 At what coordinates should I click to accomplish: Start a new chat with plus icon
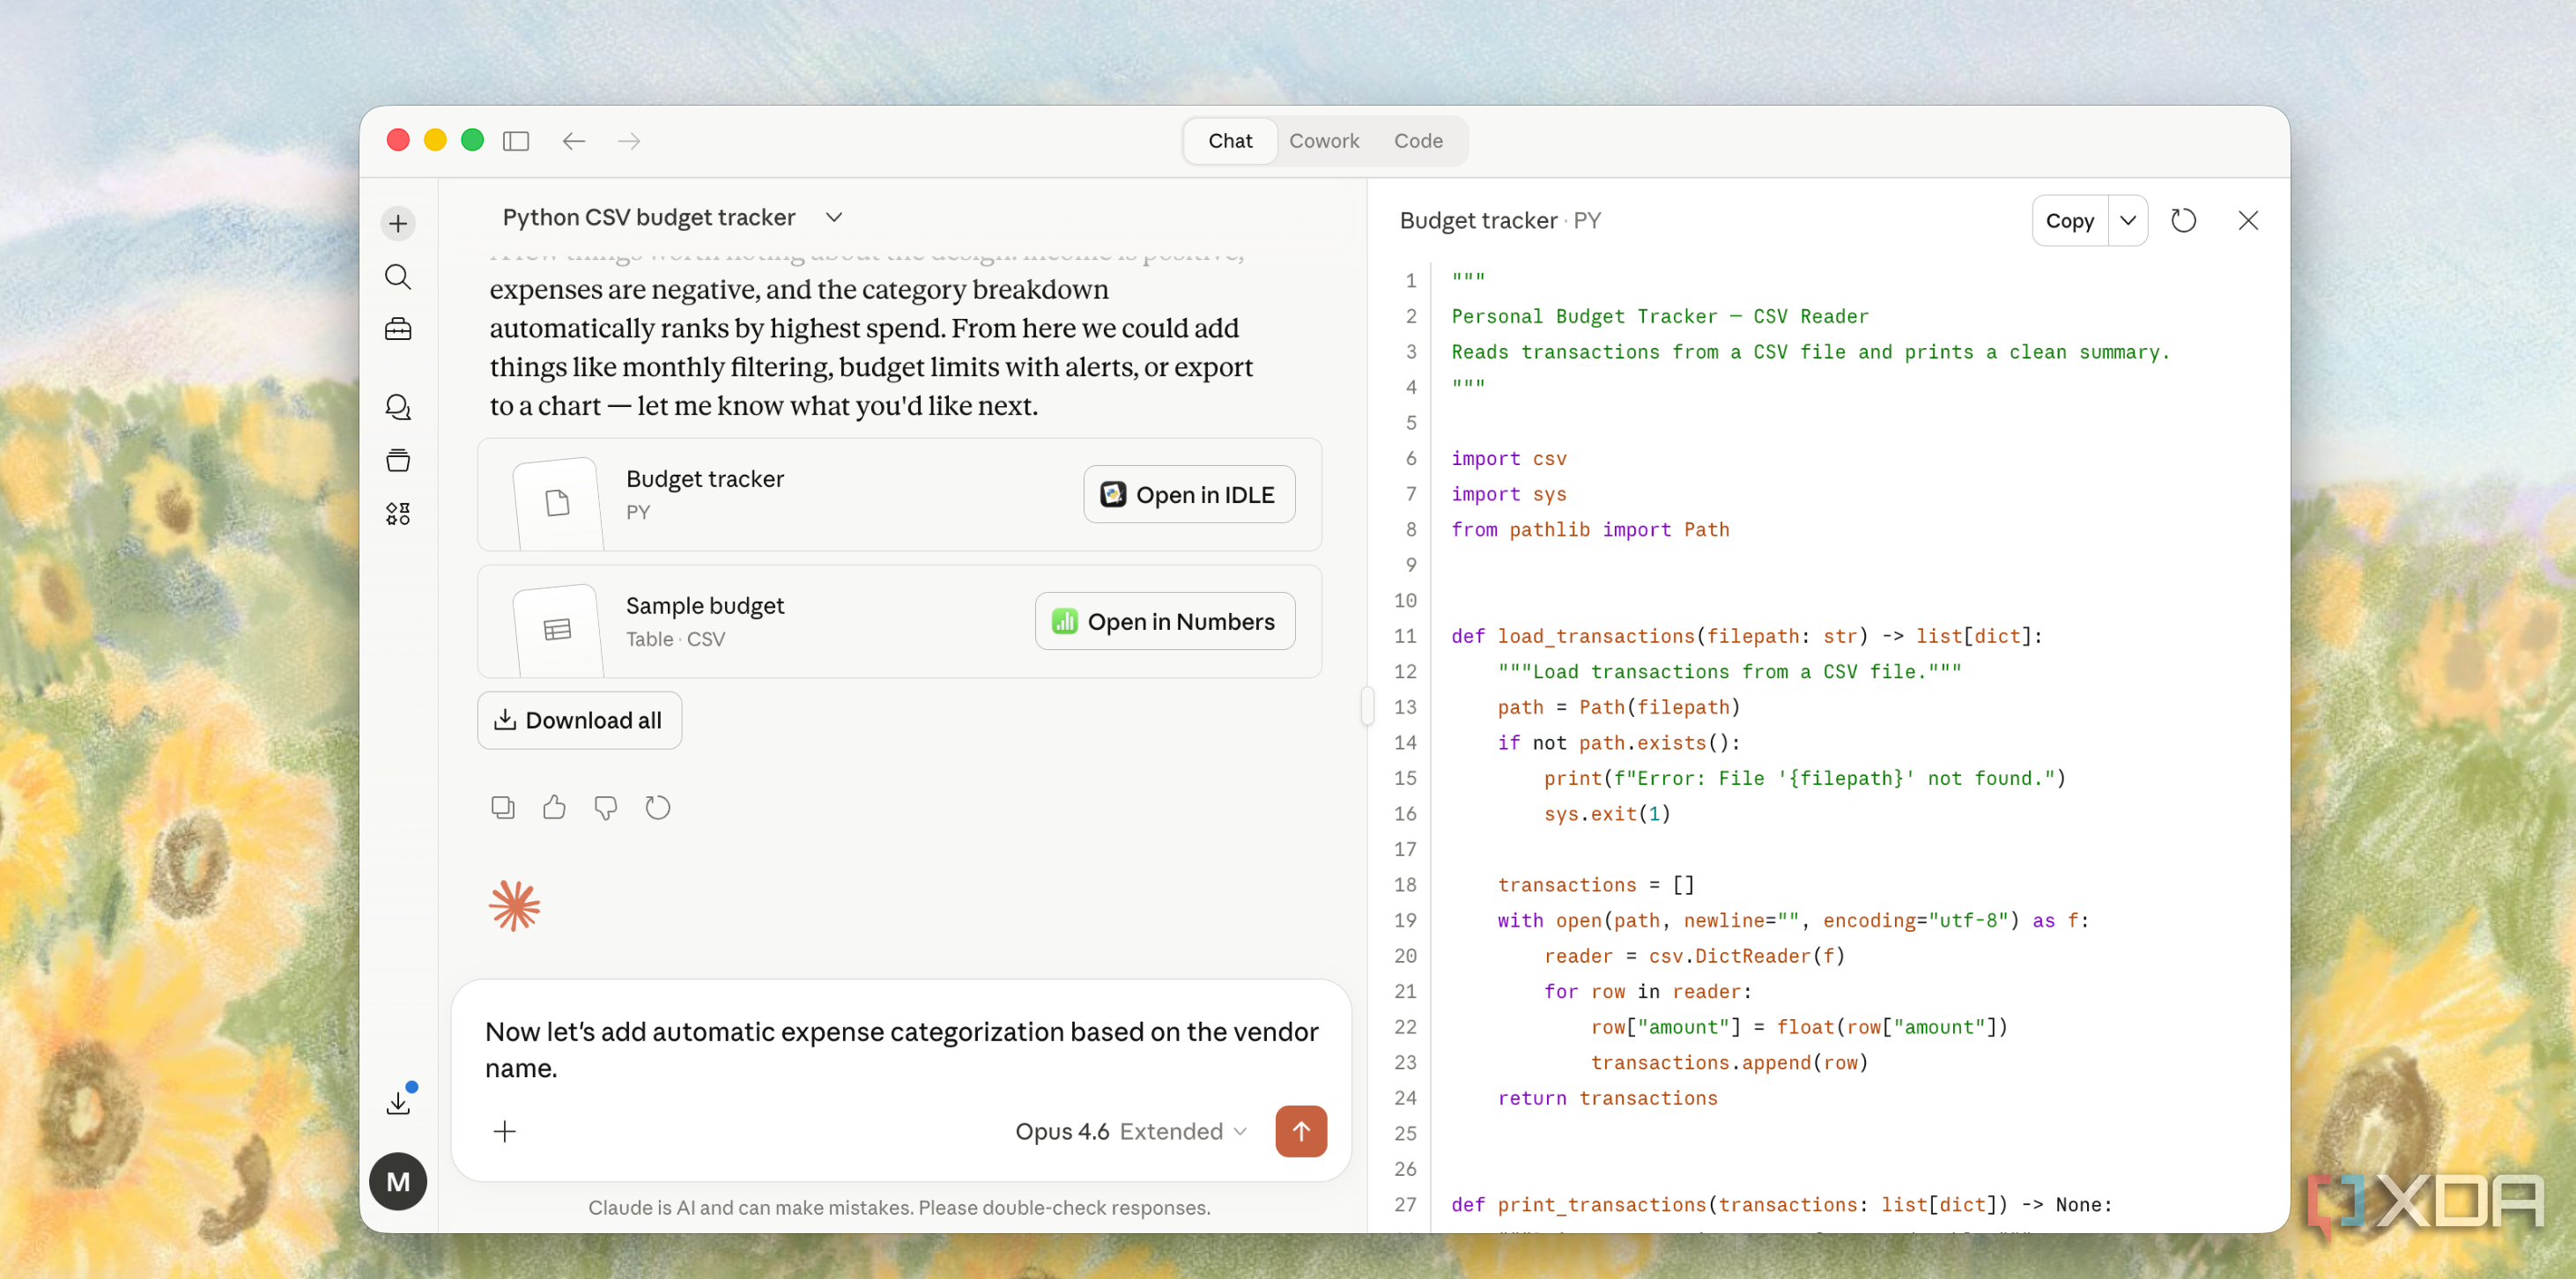pyautogui.click(x=398, y=223)
